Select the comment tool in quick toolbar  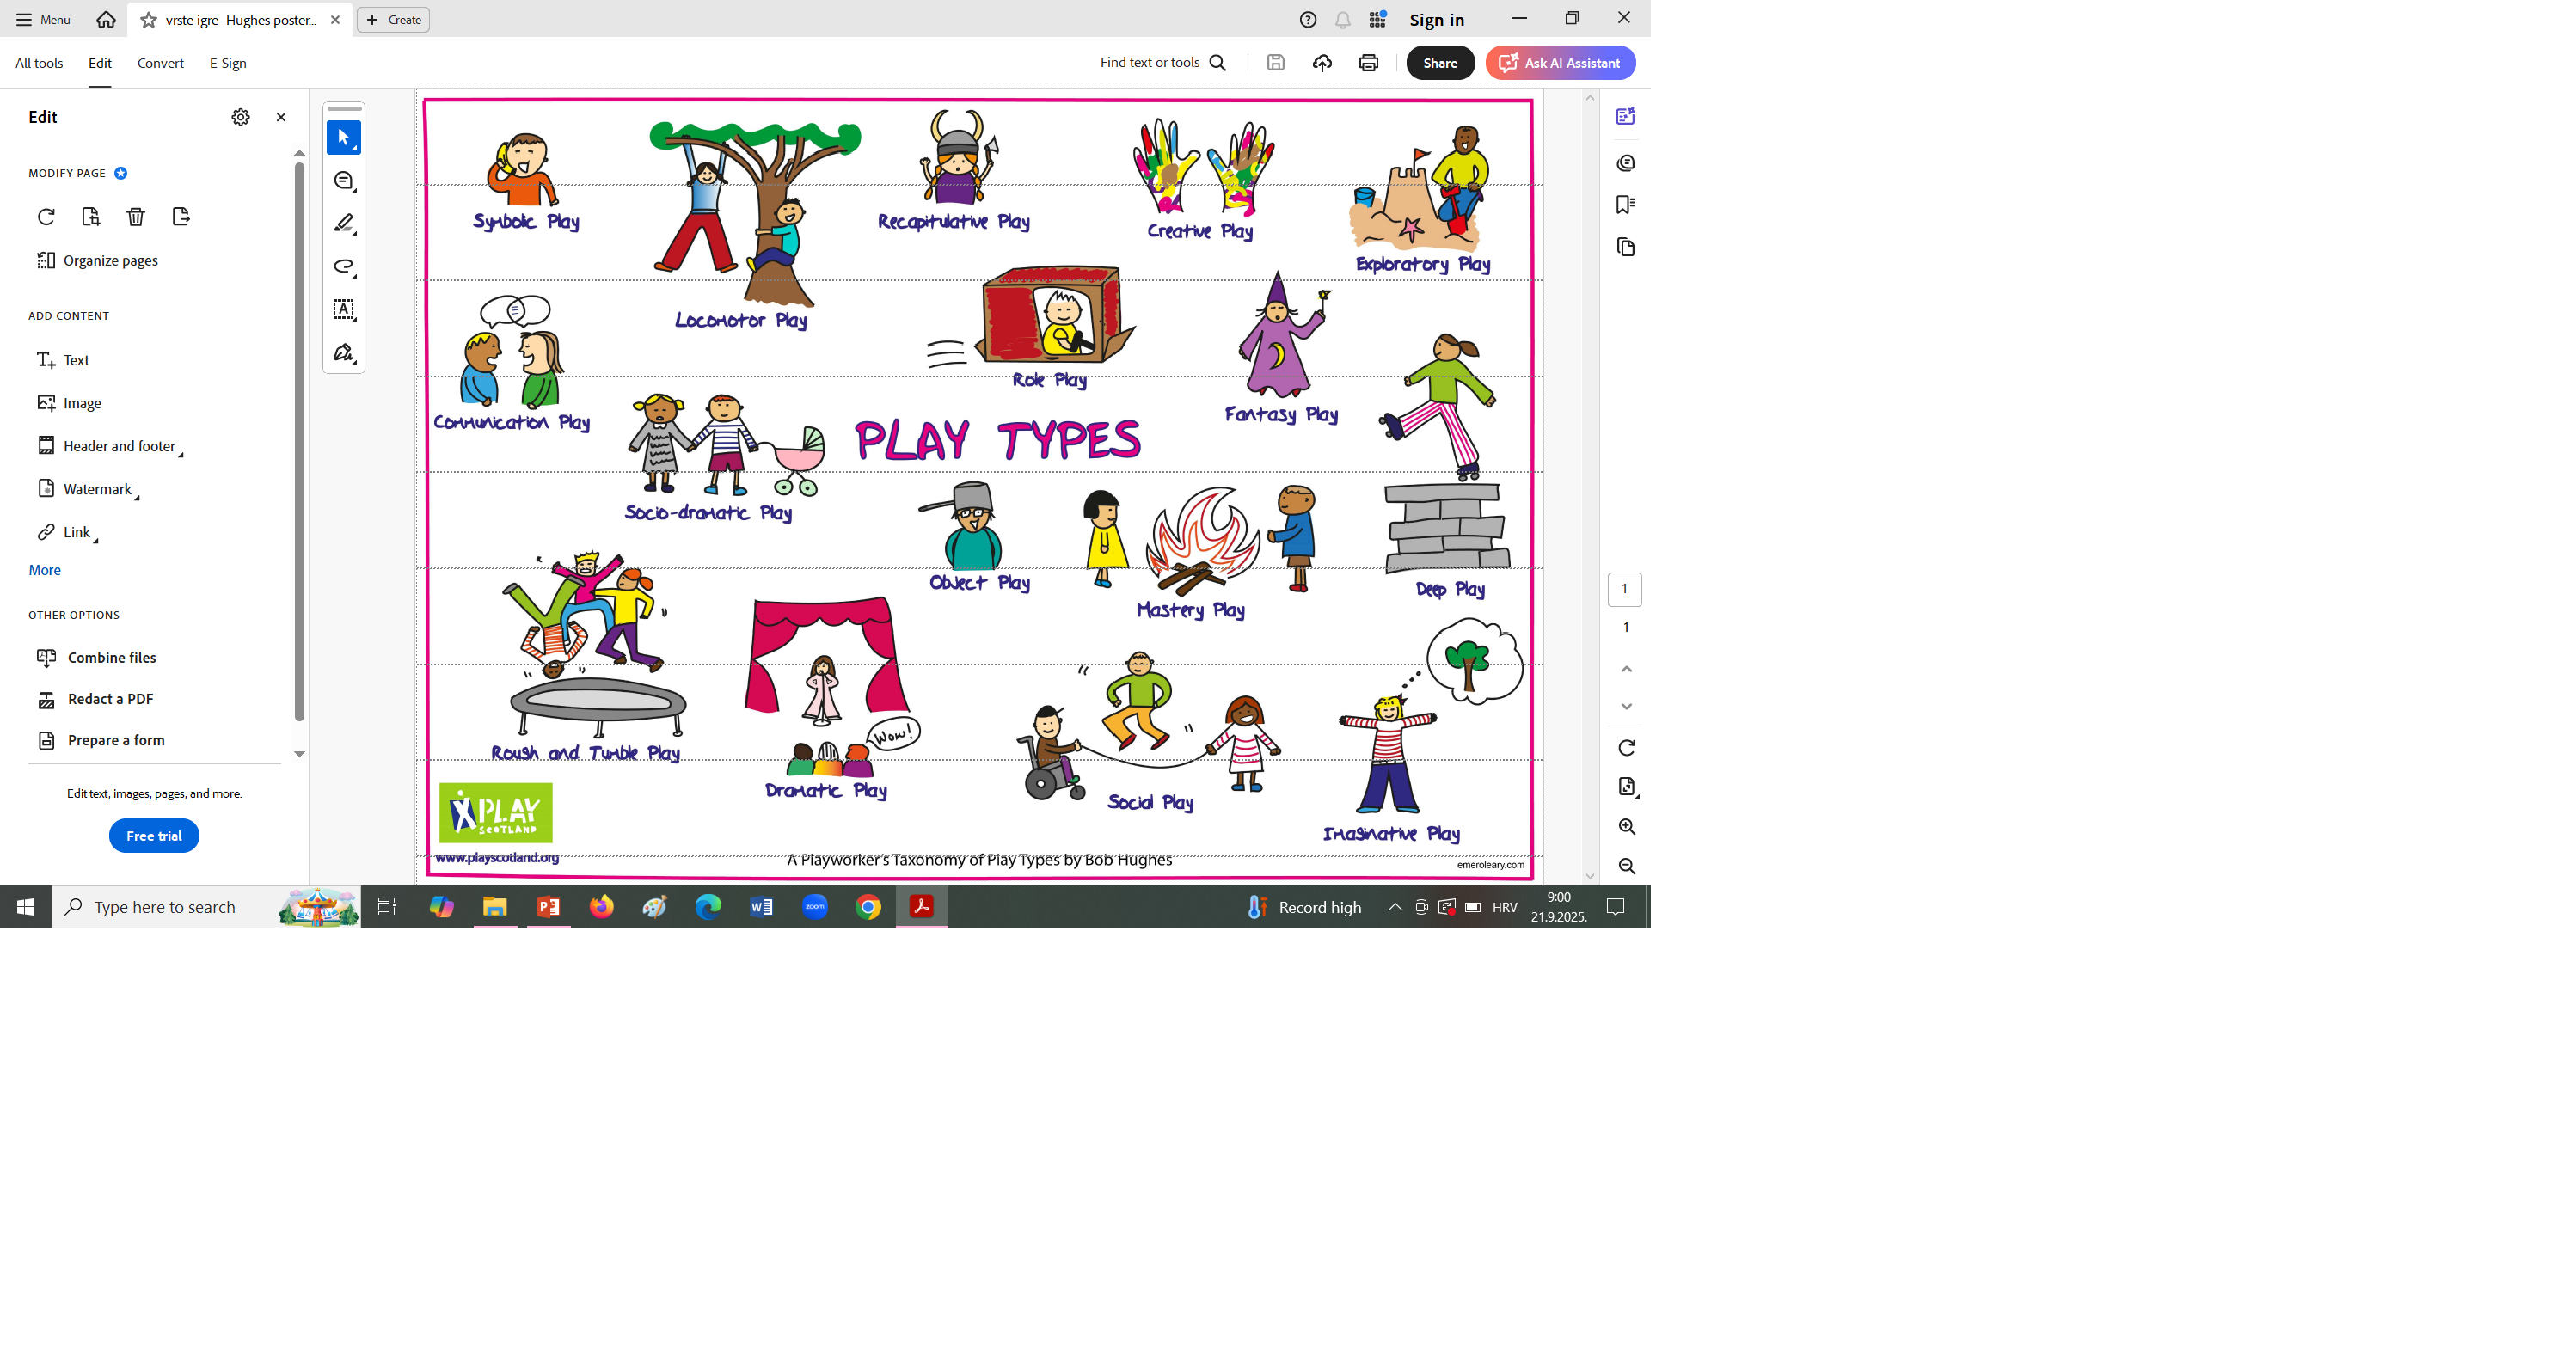tap(343, 181)
